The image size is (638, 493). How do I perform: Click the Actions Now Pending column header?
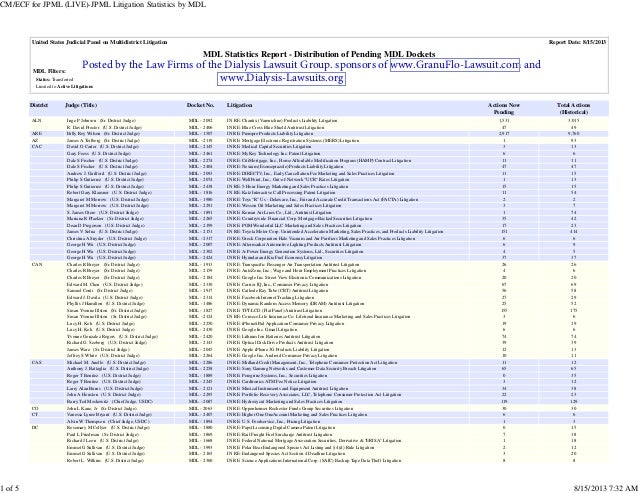point(504,108)
